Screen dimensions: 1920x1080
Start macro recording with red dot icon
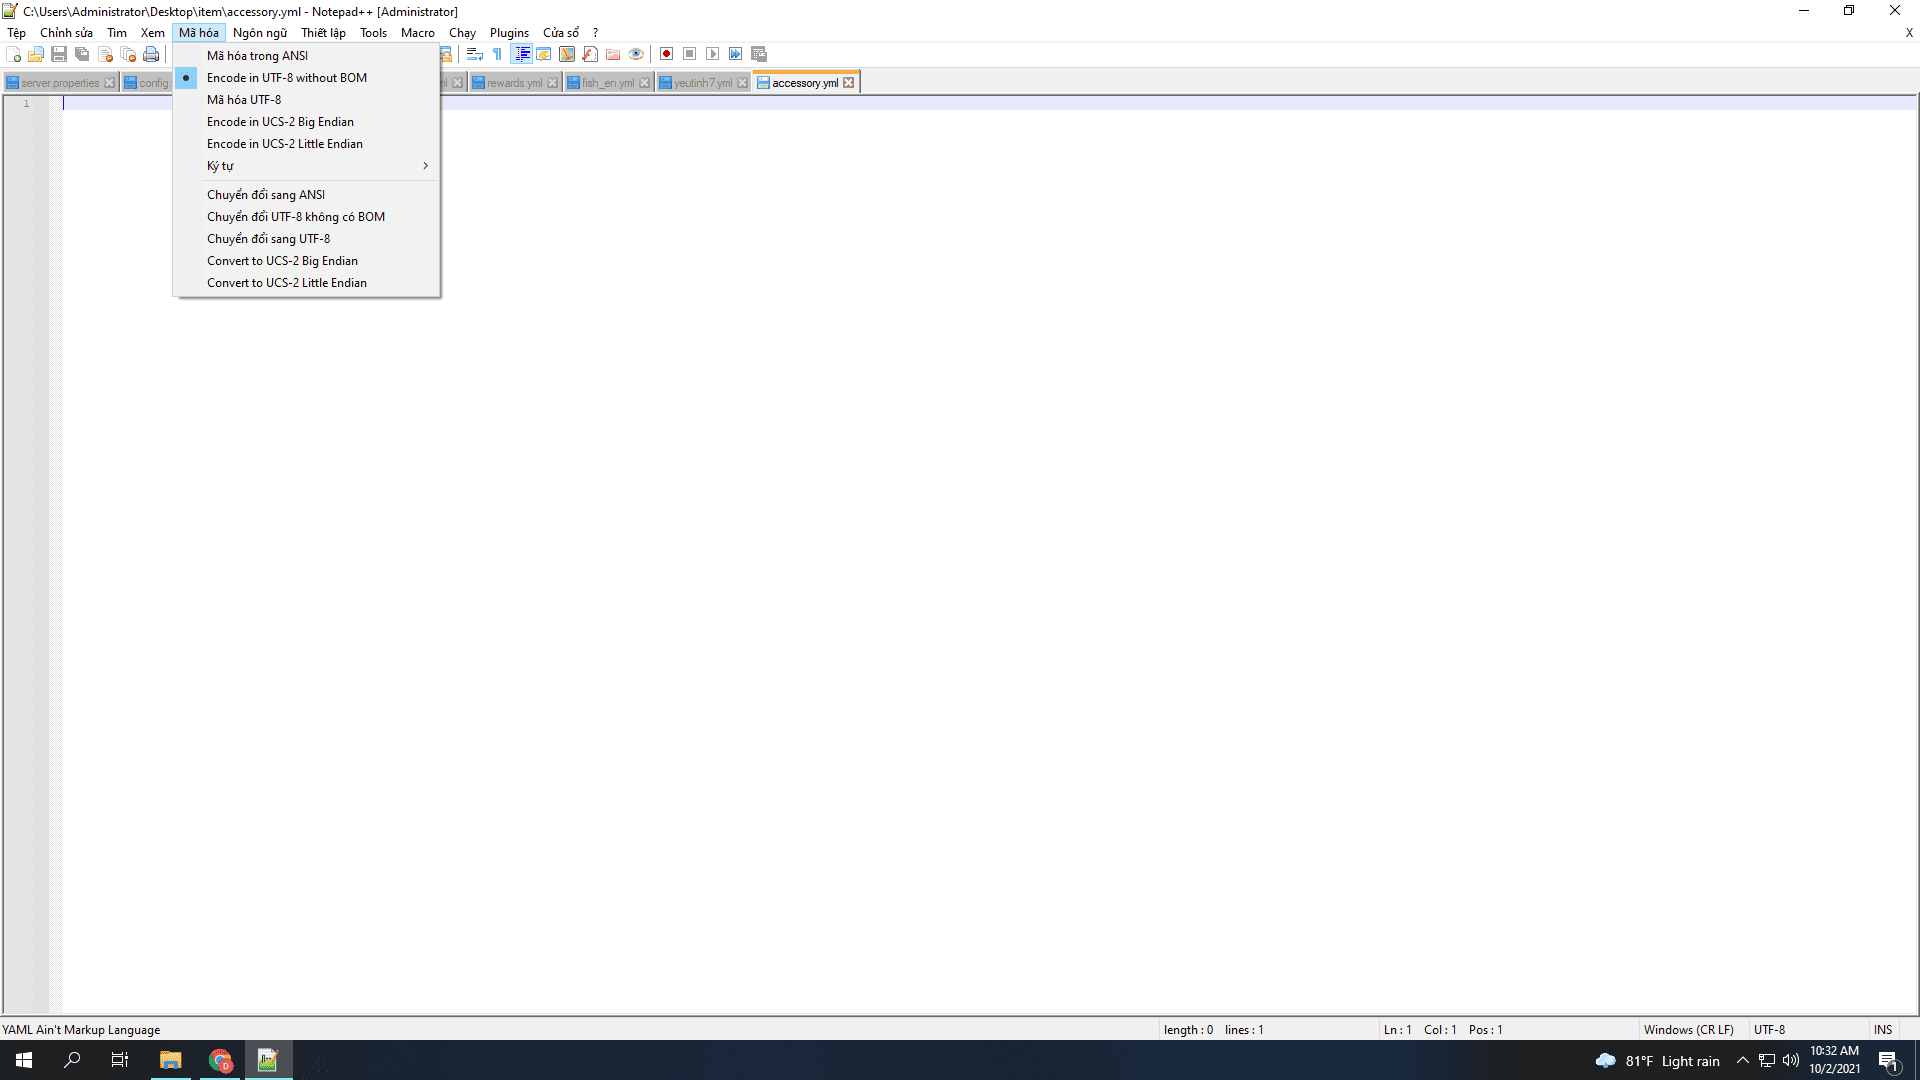click(667, 54)
